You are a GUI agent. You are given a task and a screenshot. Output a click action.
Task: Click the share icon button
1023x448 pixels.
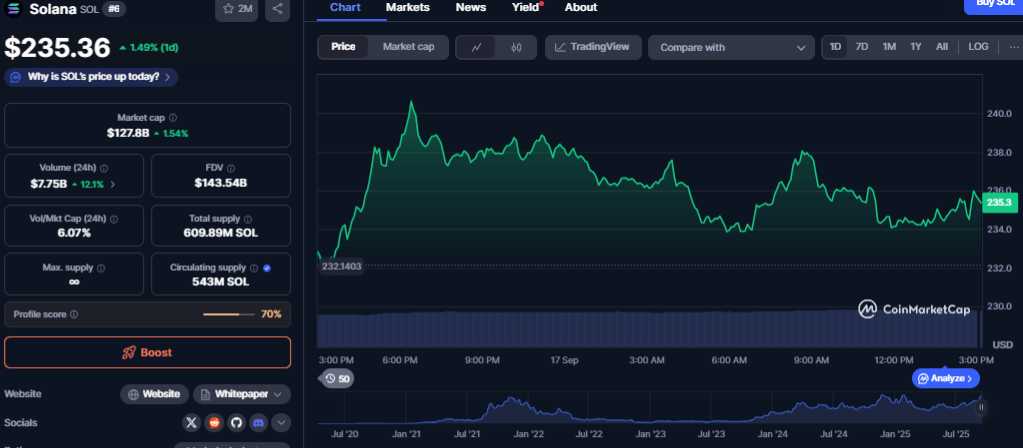[x=277, y=9]
